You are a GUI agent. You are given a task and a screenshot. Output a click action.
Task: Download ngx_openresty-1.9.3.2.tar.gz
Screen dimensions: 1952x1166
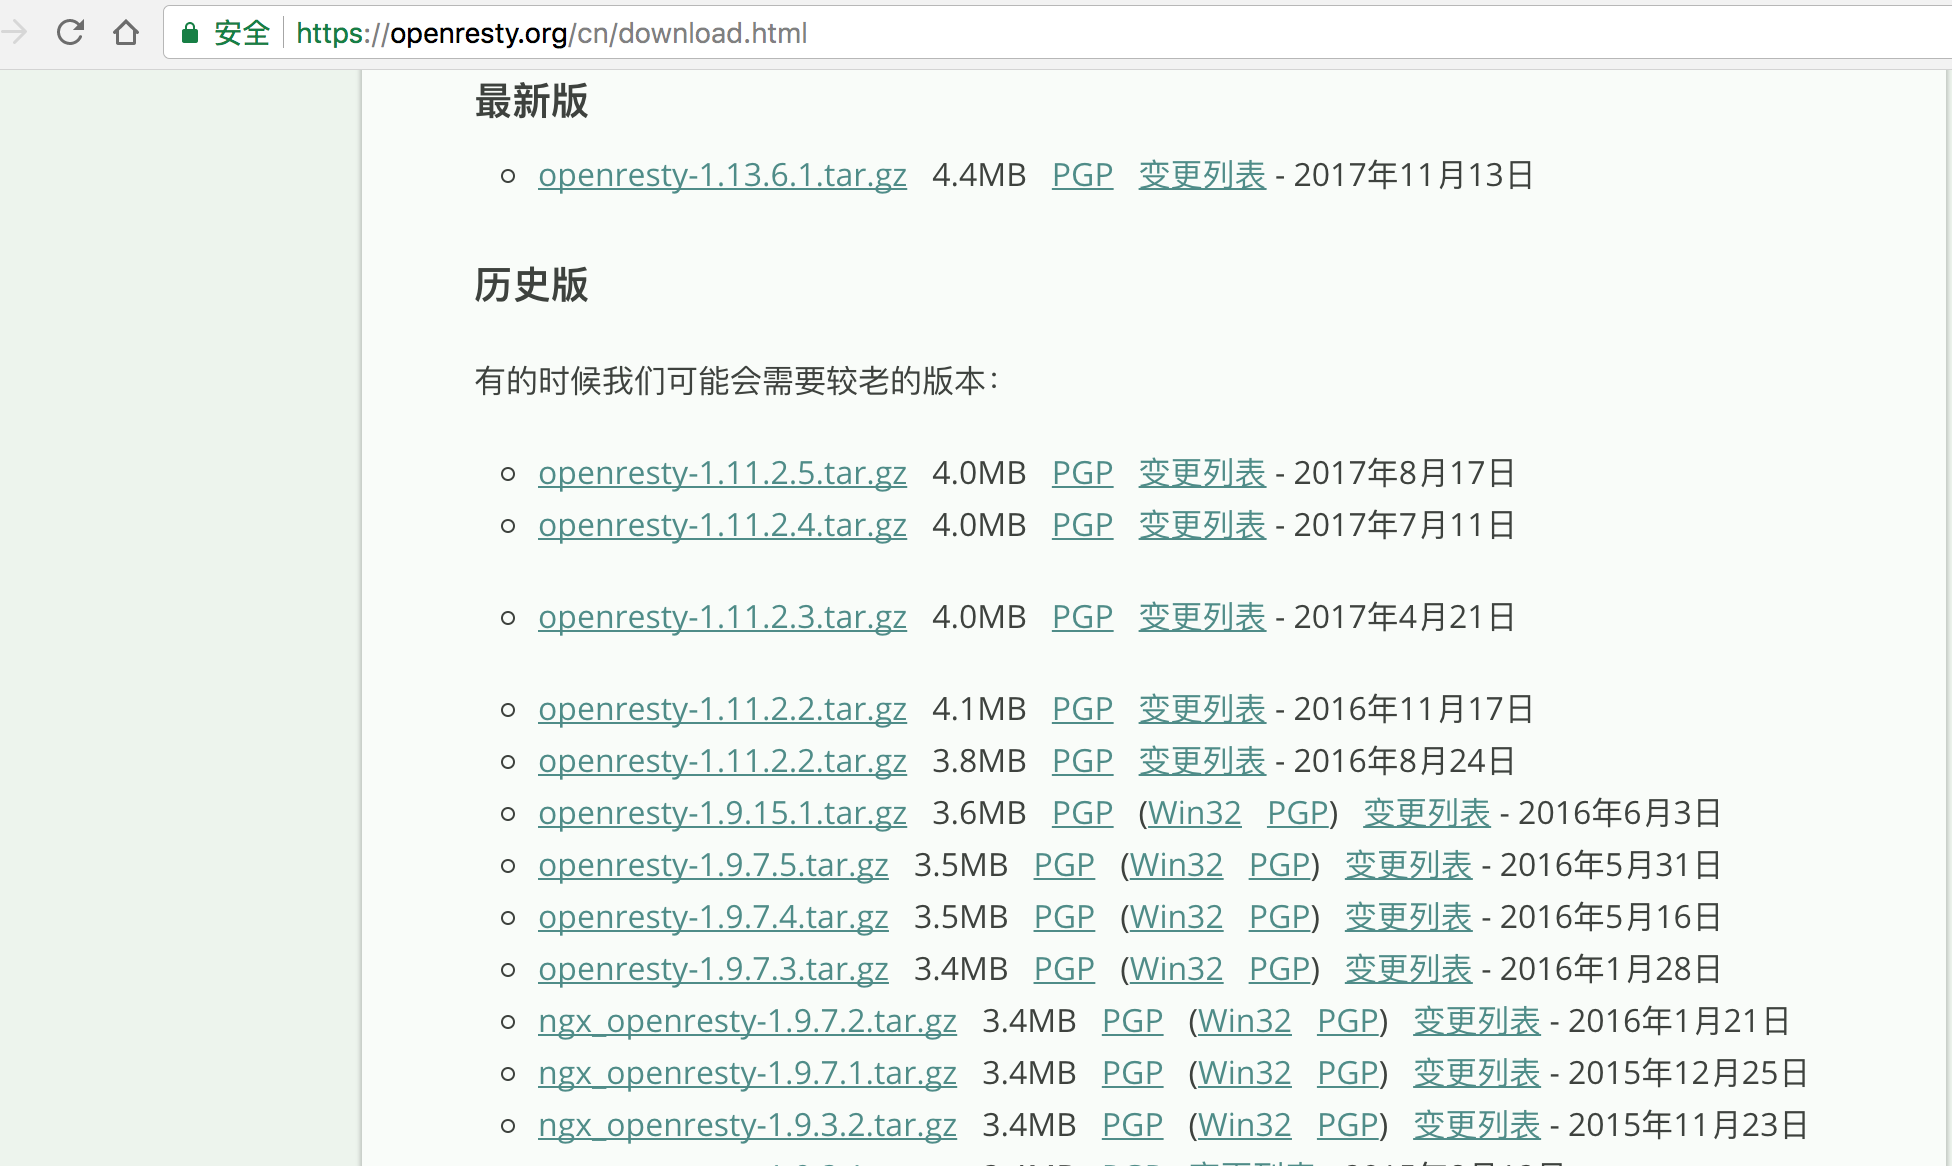[x=747, y=1125]
